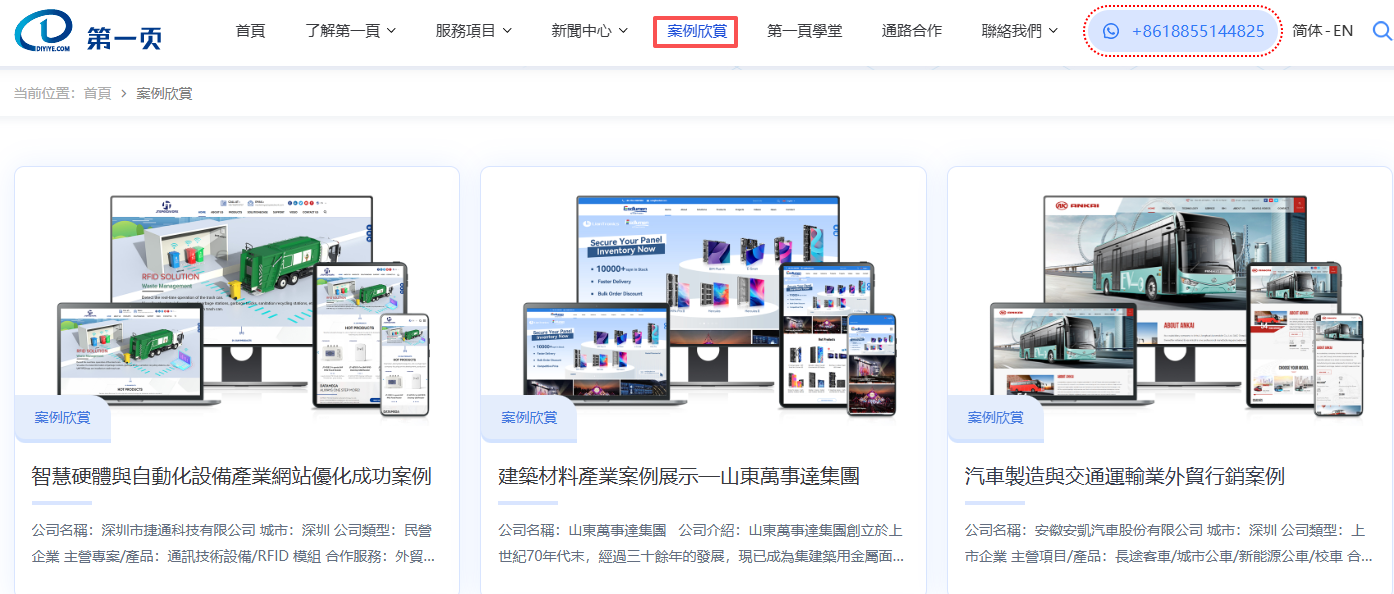The image size is (1394, 594).
Task: Open the 第一頁學堂 menu item
Action: coord(804,31)
